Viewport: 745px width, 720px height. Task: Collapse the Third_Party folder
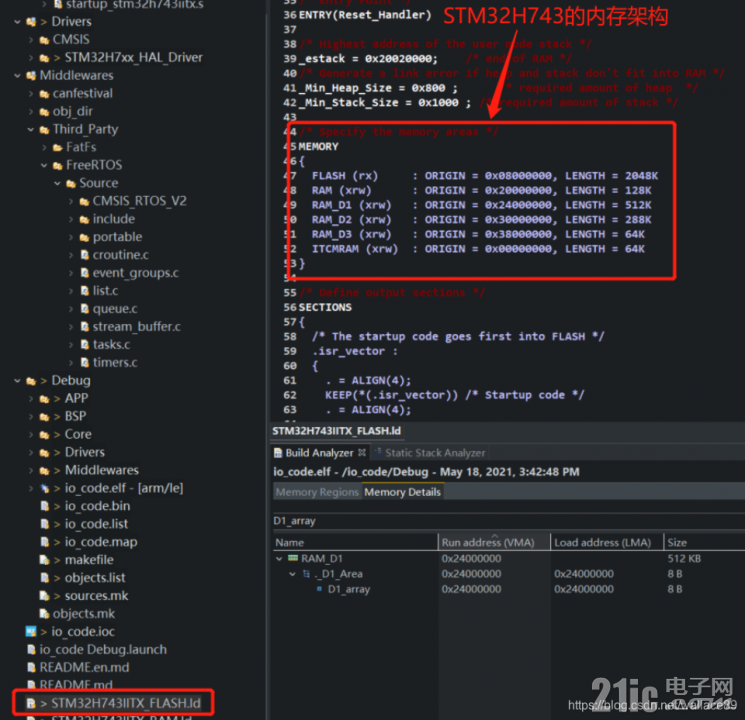point(31,129)
